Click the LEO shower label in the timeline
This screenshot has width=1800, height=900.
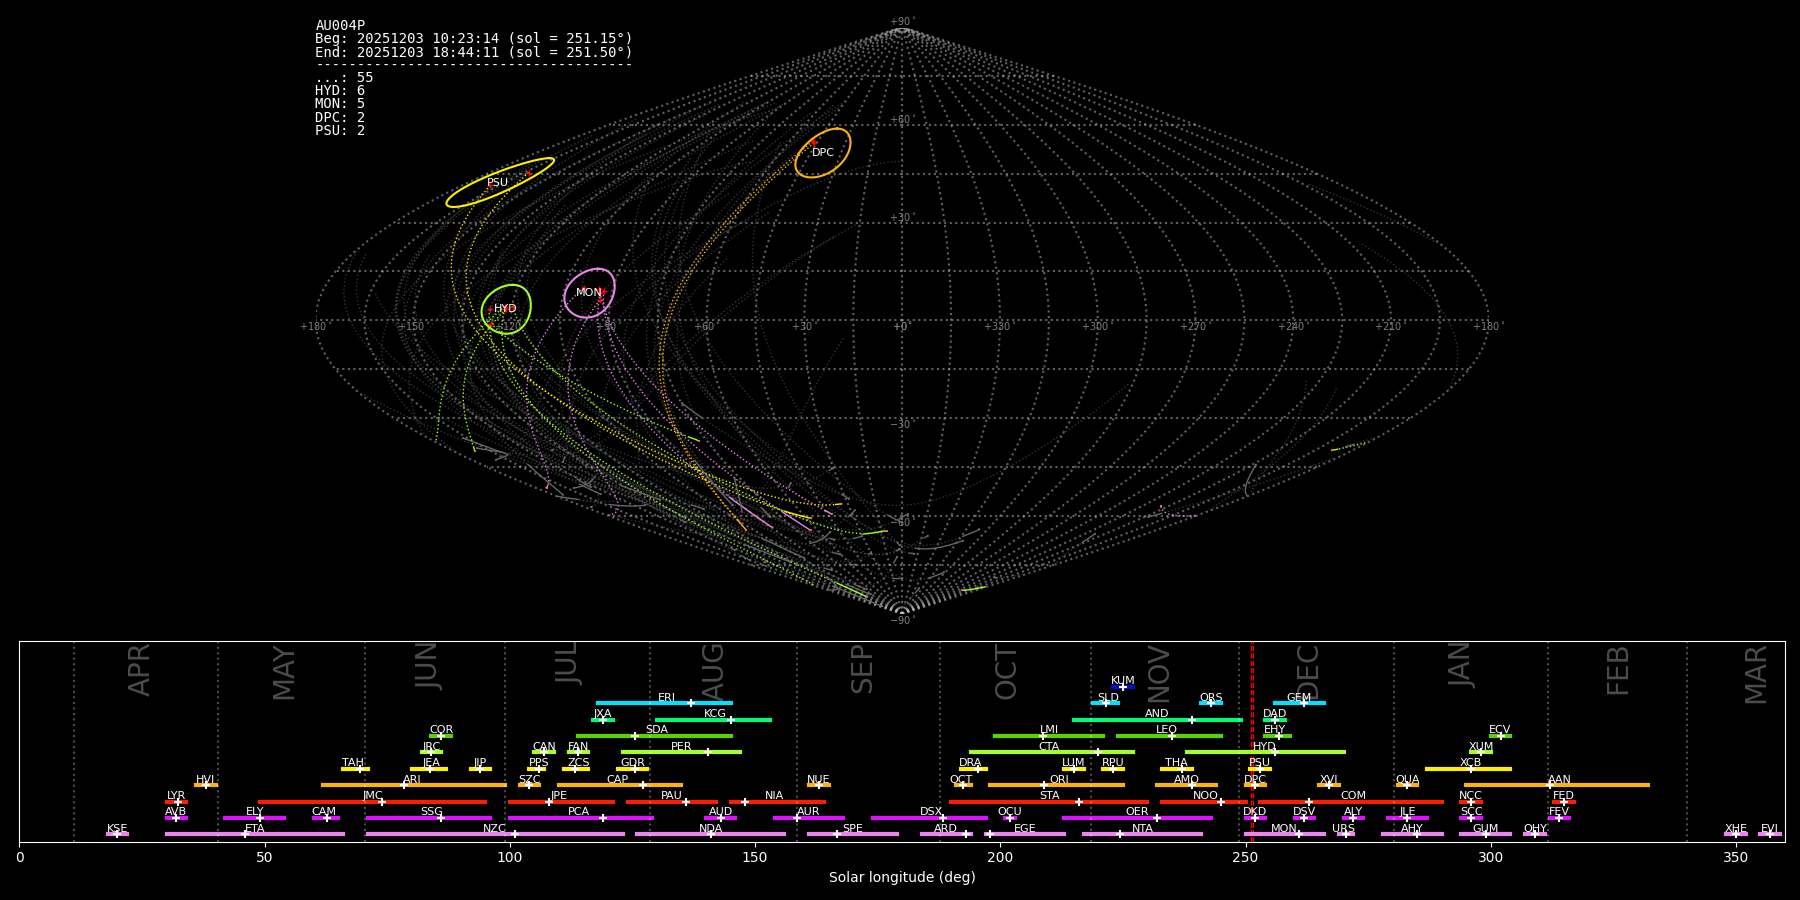point(1166,730)
